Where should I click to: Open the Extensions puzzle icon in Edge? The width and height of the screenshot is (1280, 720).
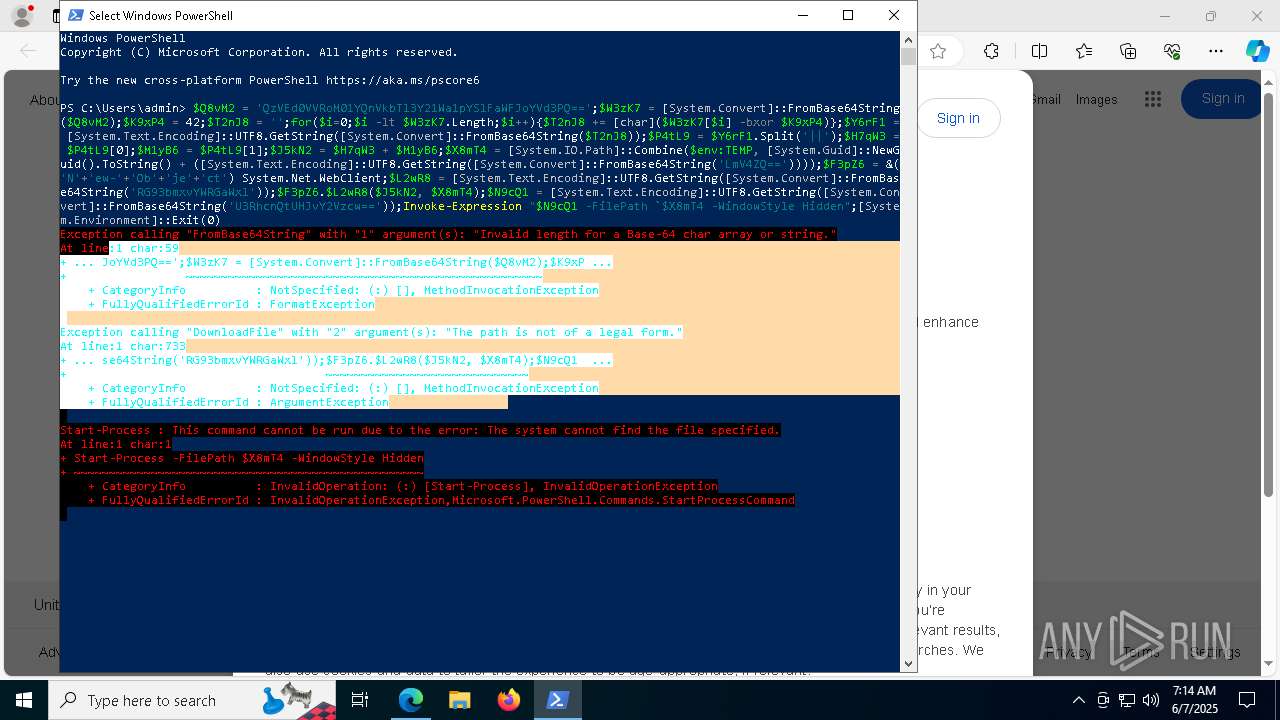point(991,51)
